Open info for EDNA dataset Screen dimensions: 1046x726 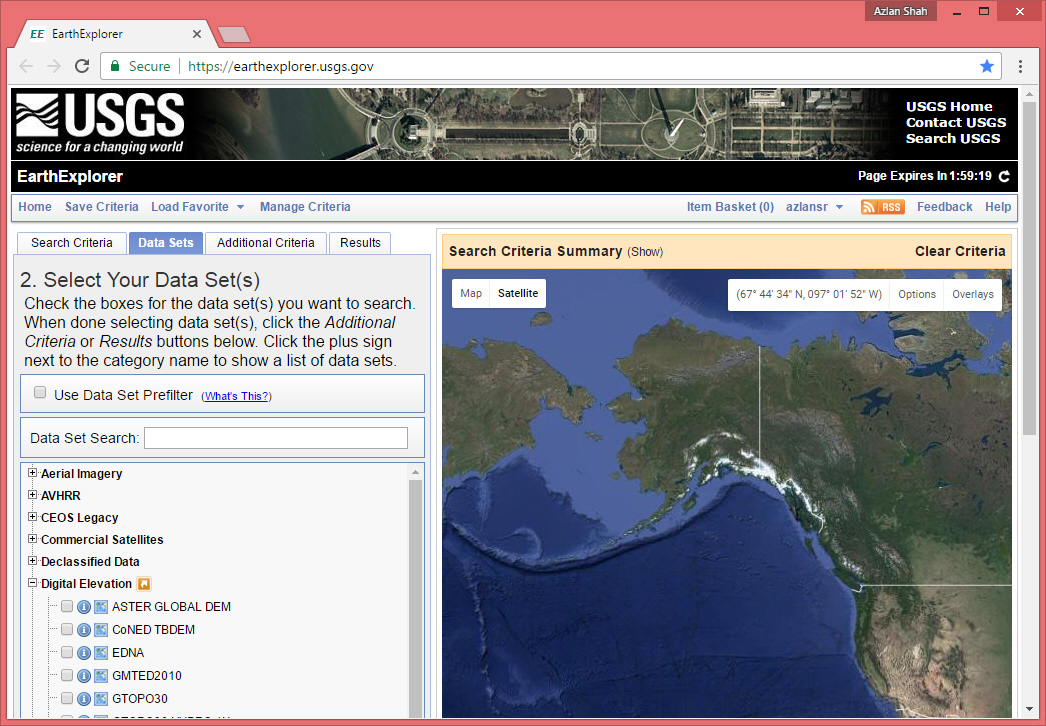click(84, 653)
